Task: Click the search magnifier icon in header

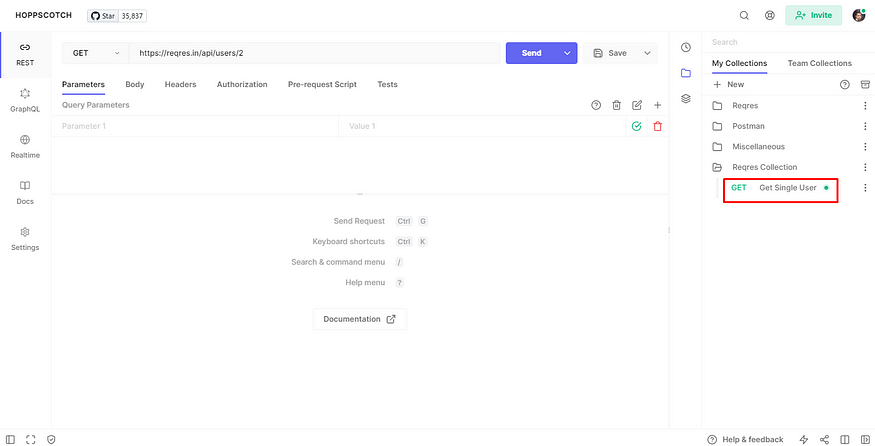Action: coord(744,16)
